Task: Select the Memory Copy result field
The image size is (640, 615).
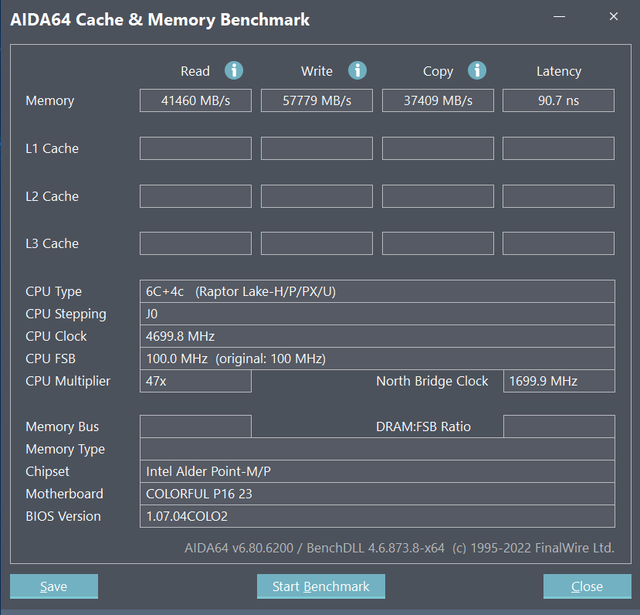Action: point(437,101)
